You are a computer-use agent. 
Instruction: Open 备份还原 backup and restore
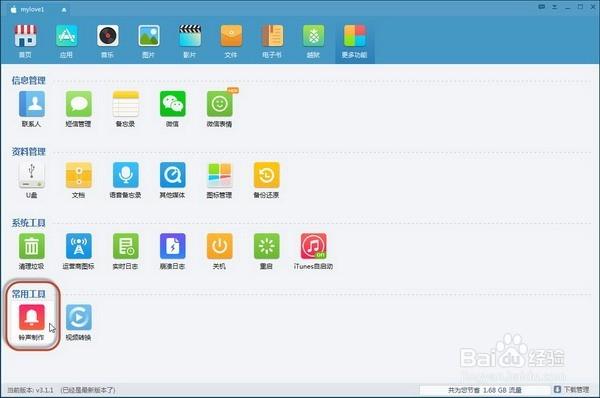[x=267, y=180]
